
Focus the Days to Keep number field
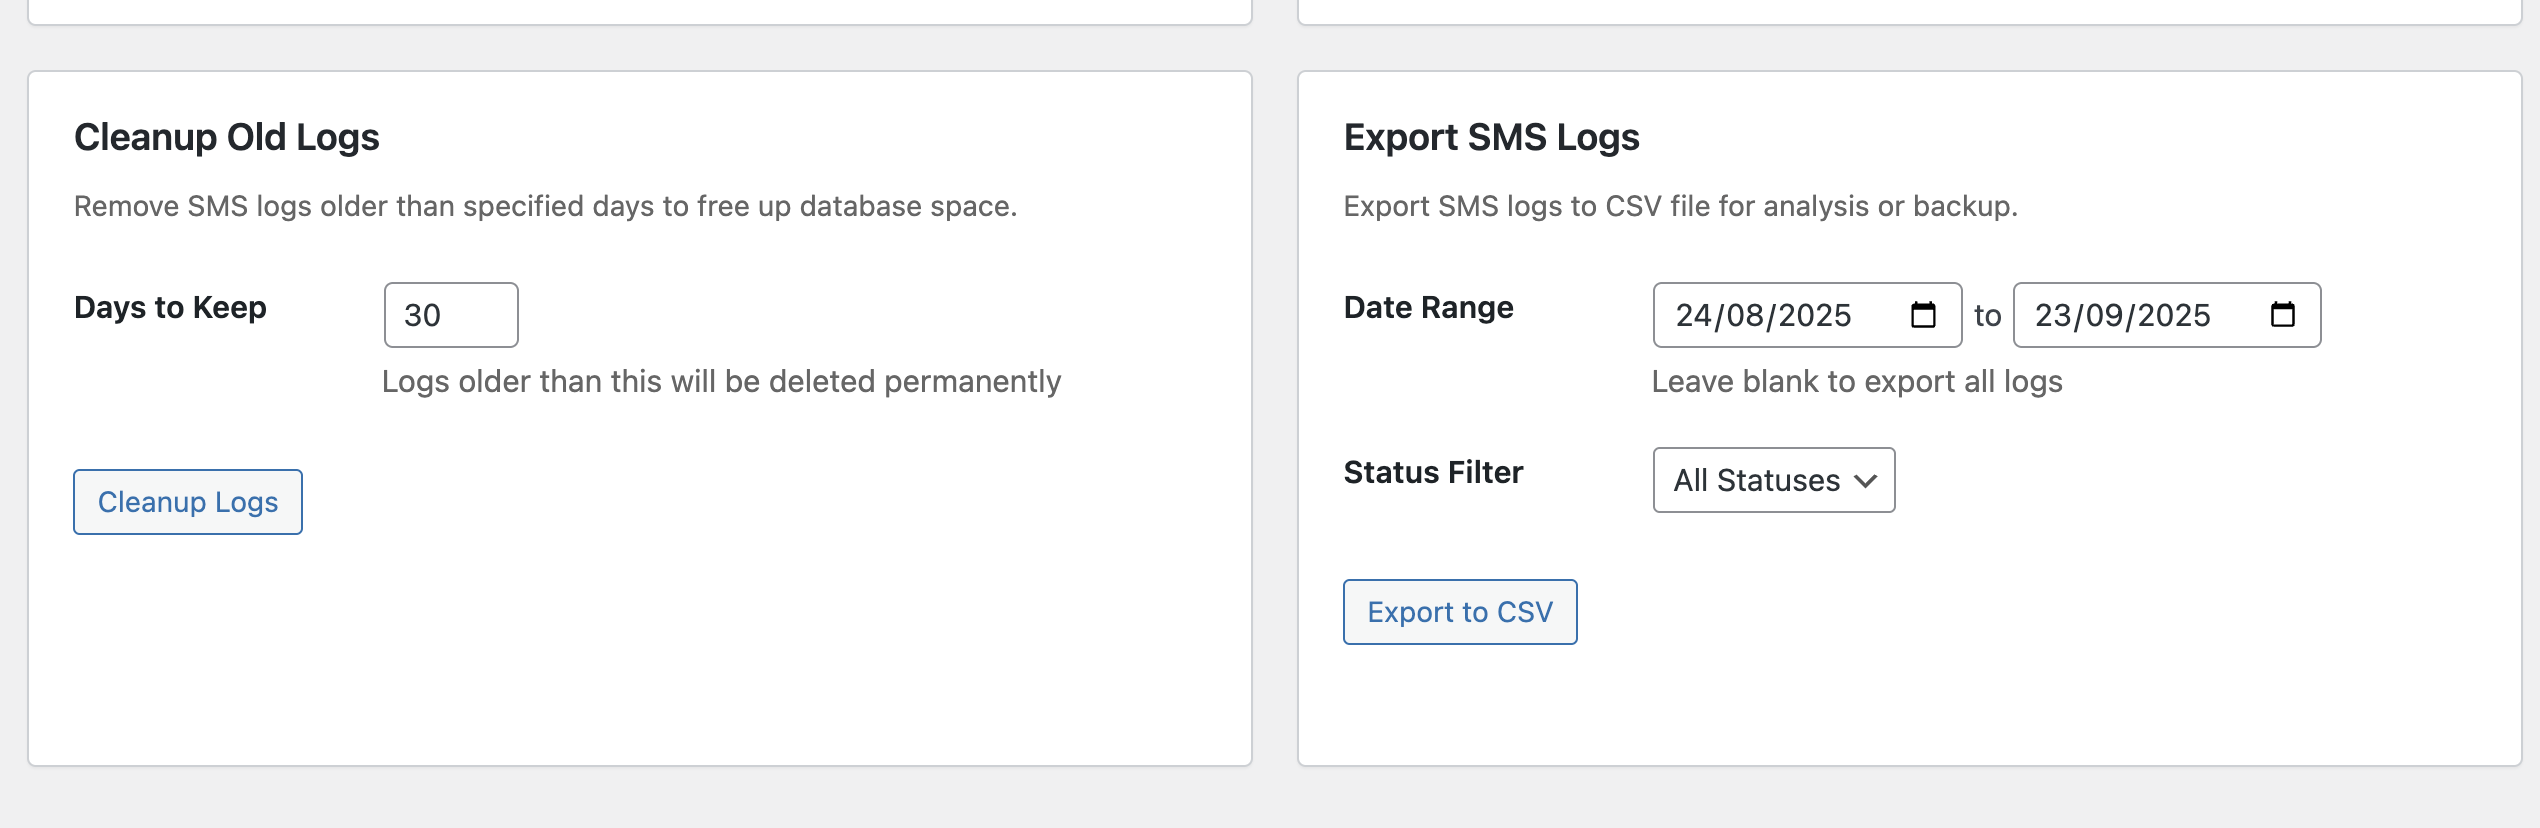[x=450, y=315]
